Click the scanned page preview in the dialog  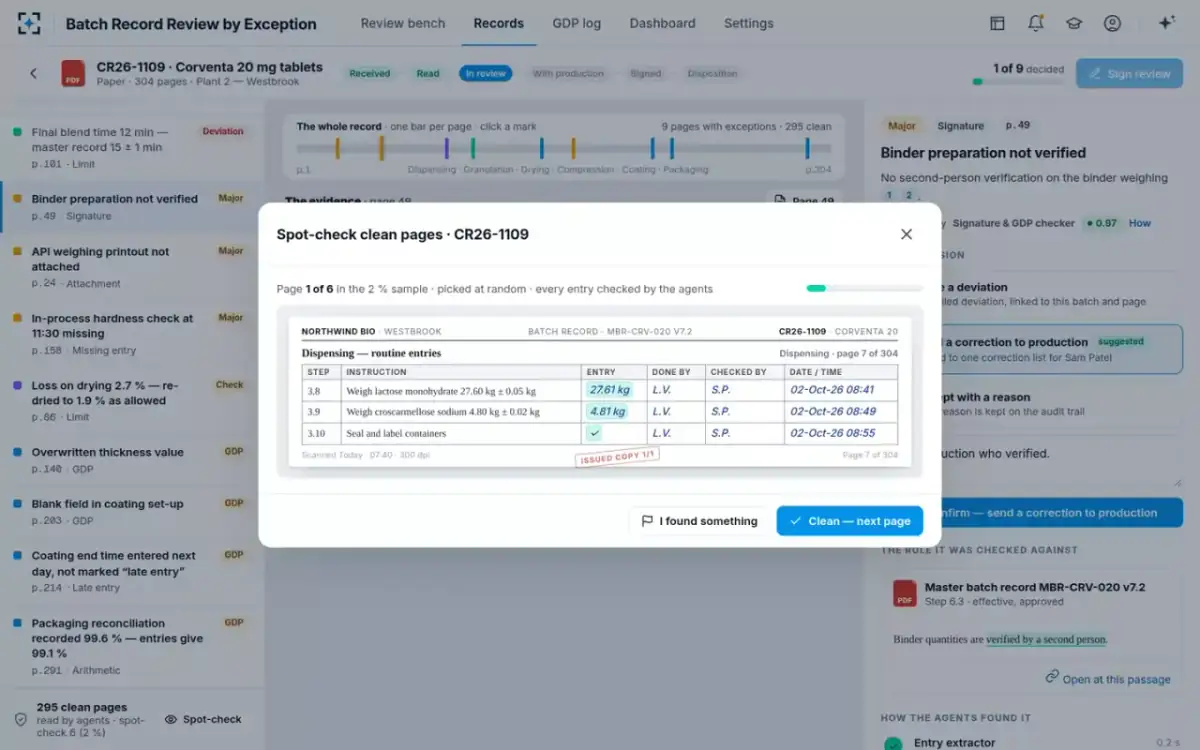point(600,392)
